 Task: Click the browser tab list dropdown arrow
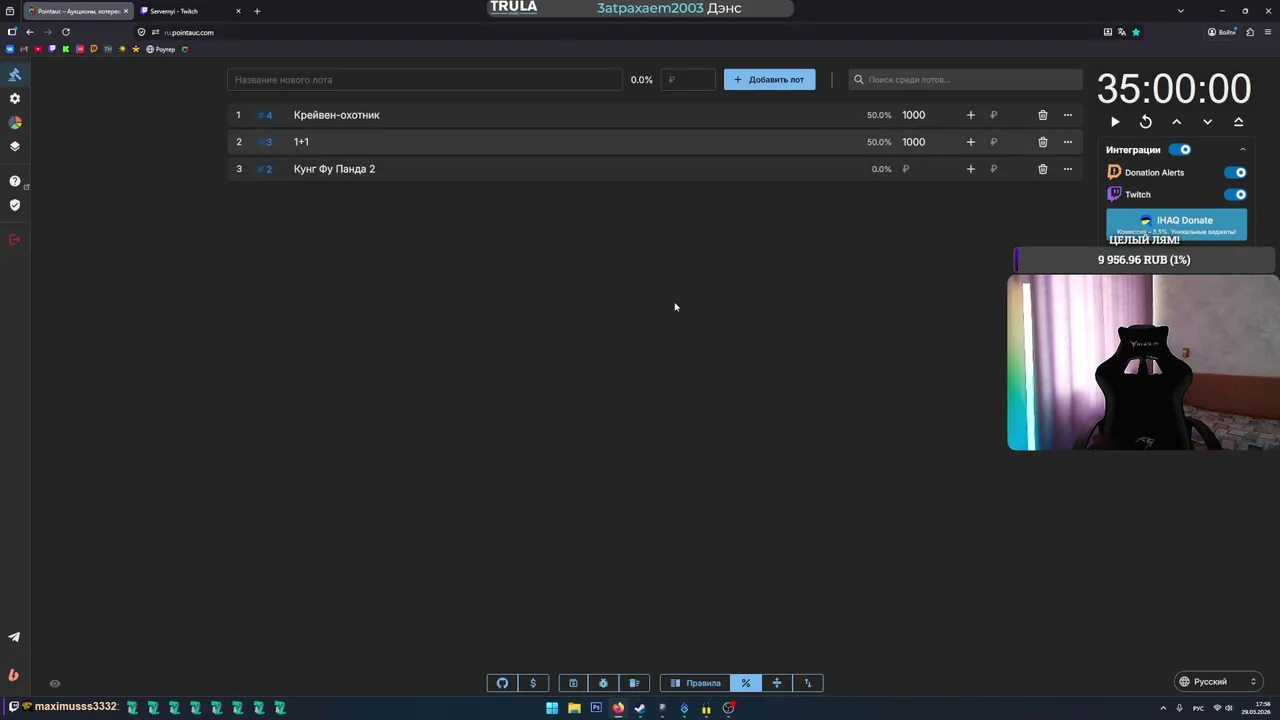[x=1181, y=11]
